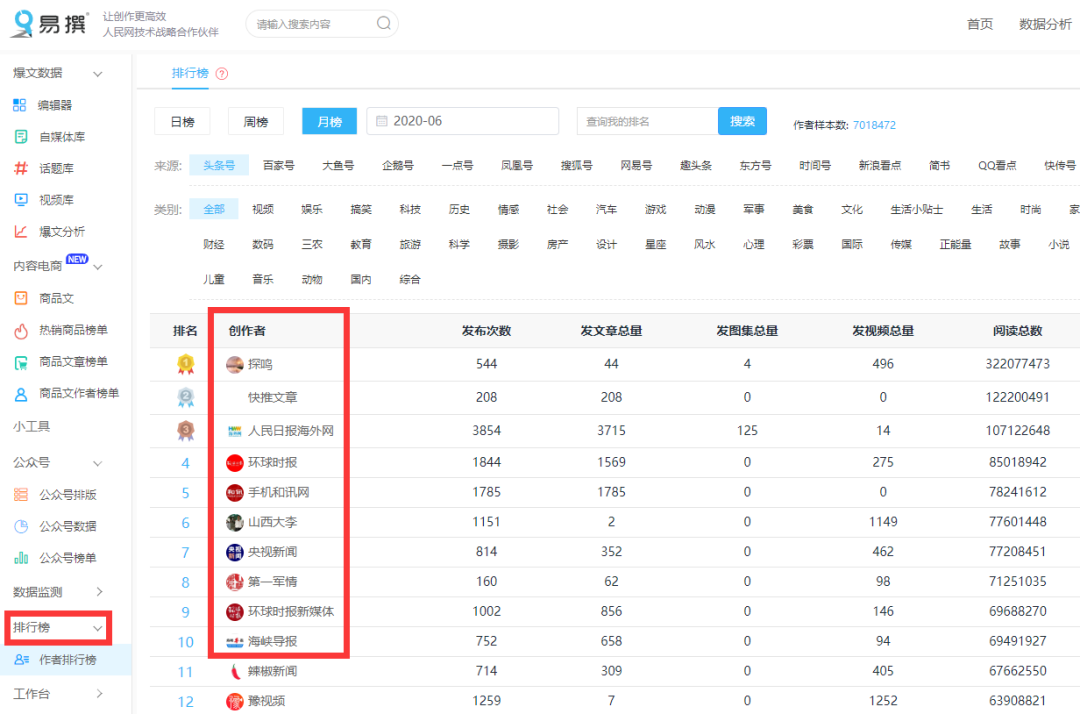Expand the 数据监测 section
This screenshot has width=1080, height=714.
(x=99, y=592)
